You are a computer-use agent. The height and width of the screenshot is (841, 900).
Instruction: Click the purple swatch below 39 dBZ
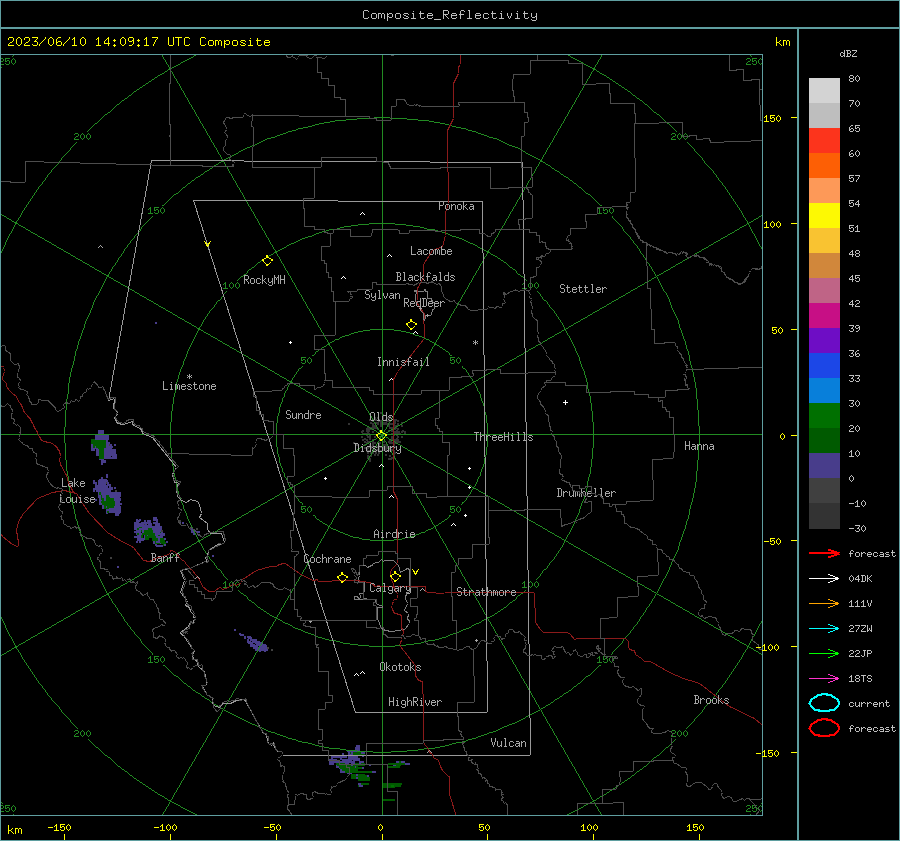click(824, 341)
